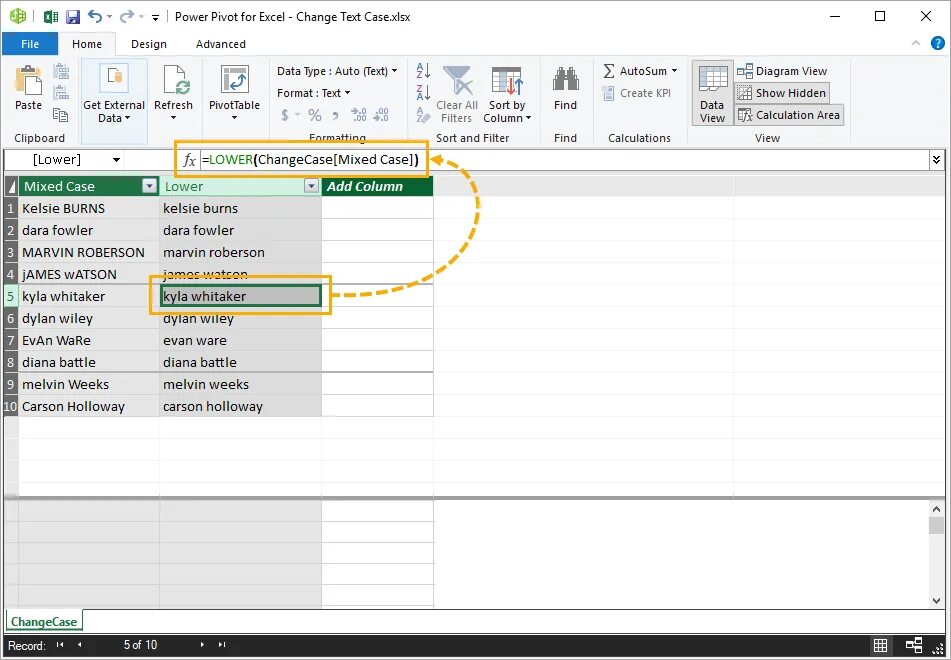Click the PivotTable icon

click(235, 80)
